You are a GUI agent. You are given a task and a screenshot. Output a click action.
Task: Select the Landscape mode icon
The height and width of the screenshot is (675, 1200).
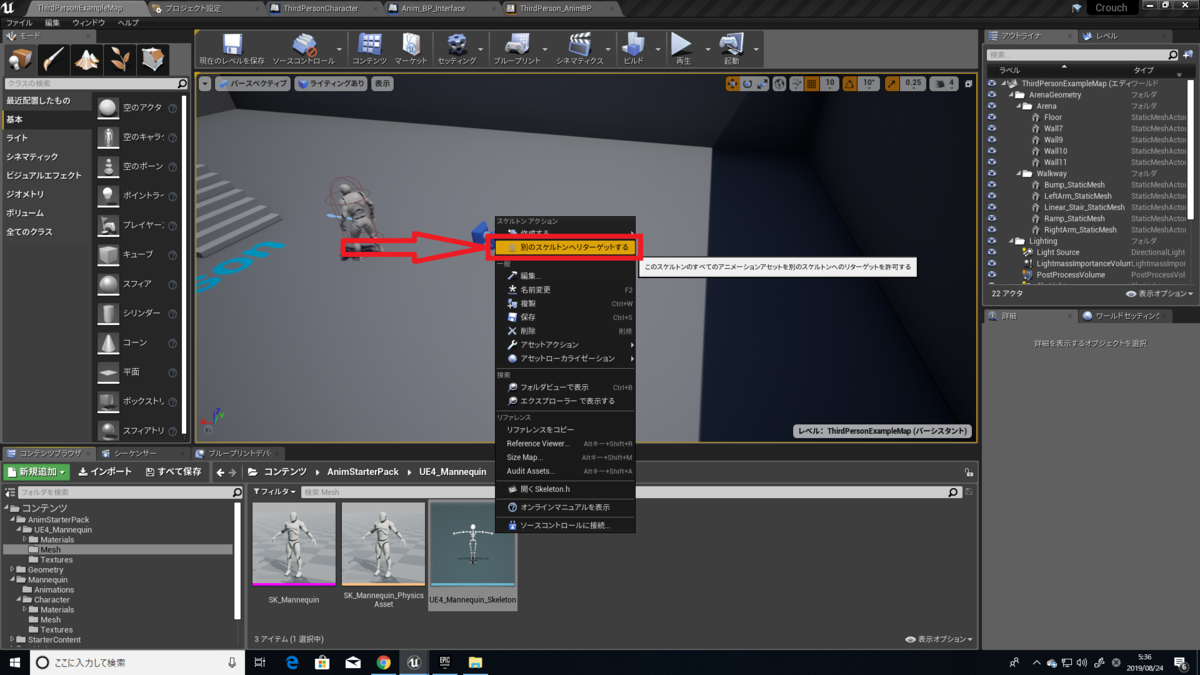tap(87, 59)
